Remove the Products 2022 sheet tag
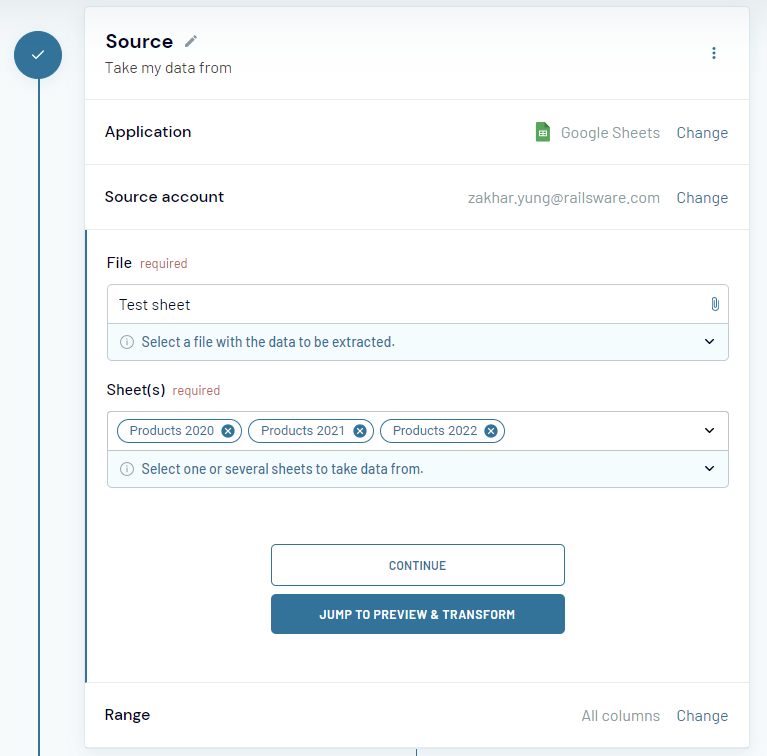 [x=491, y=431]
